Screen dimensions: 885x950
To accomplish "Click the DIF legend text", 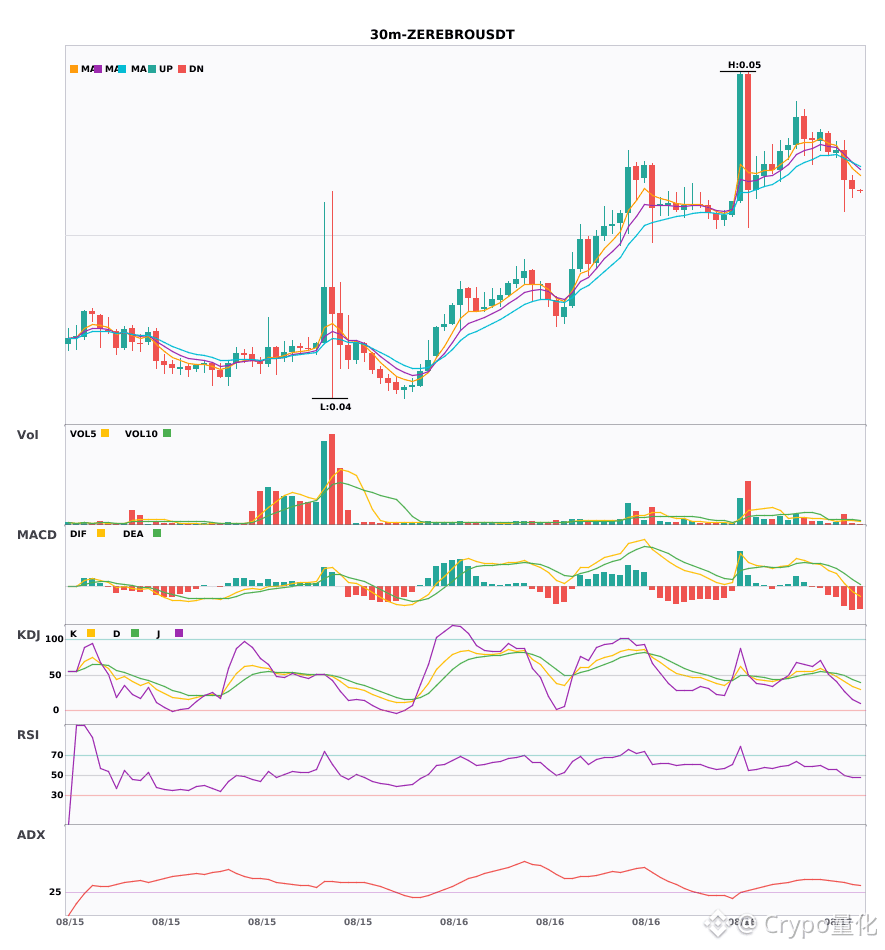I will (78, 534).
